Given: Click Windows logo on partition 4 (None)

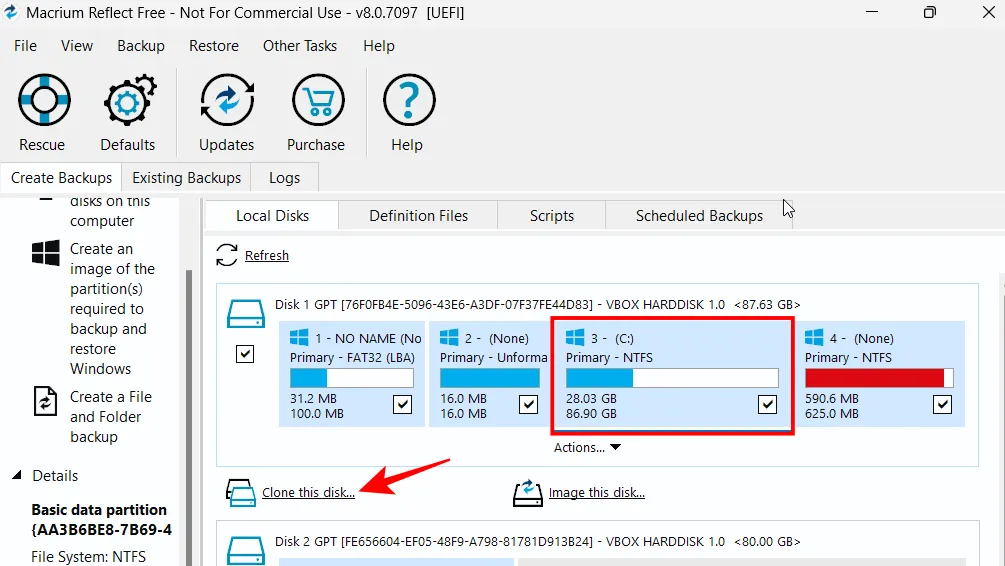Looking at the screenshot, I should tap(814, 337).
